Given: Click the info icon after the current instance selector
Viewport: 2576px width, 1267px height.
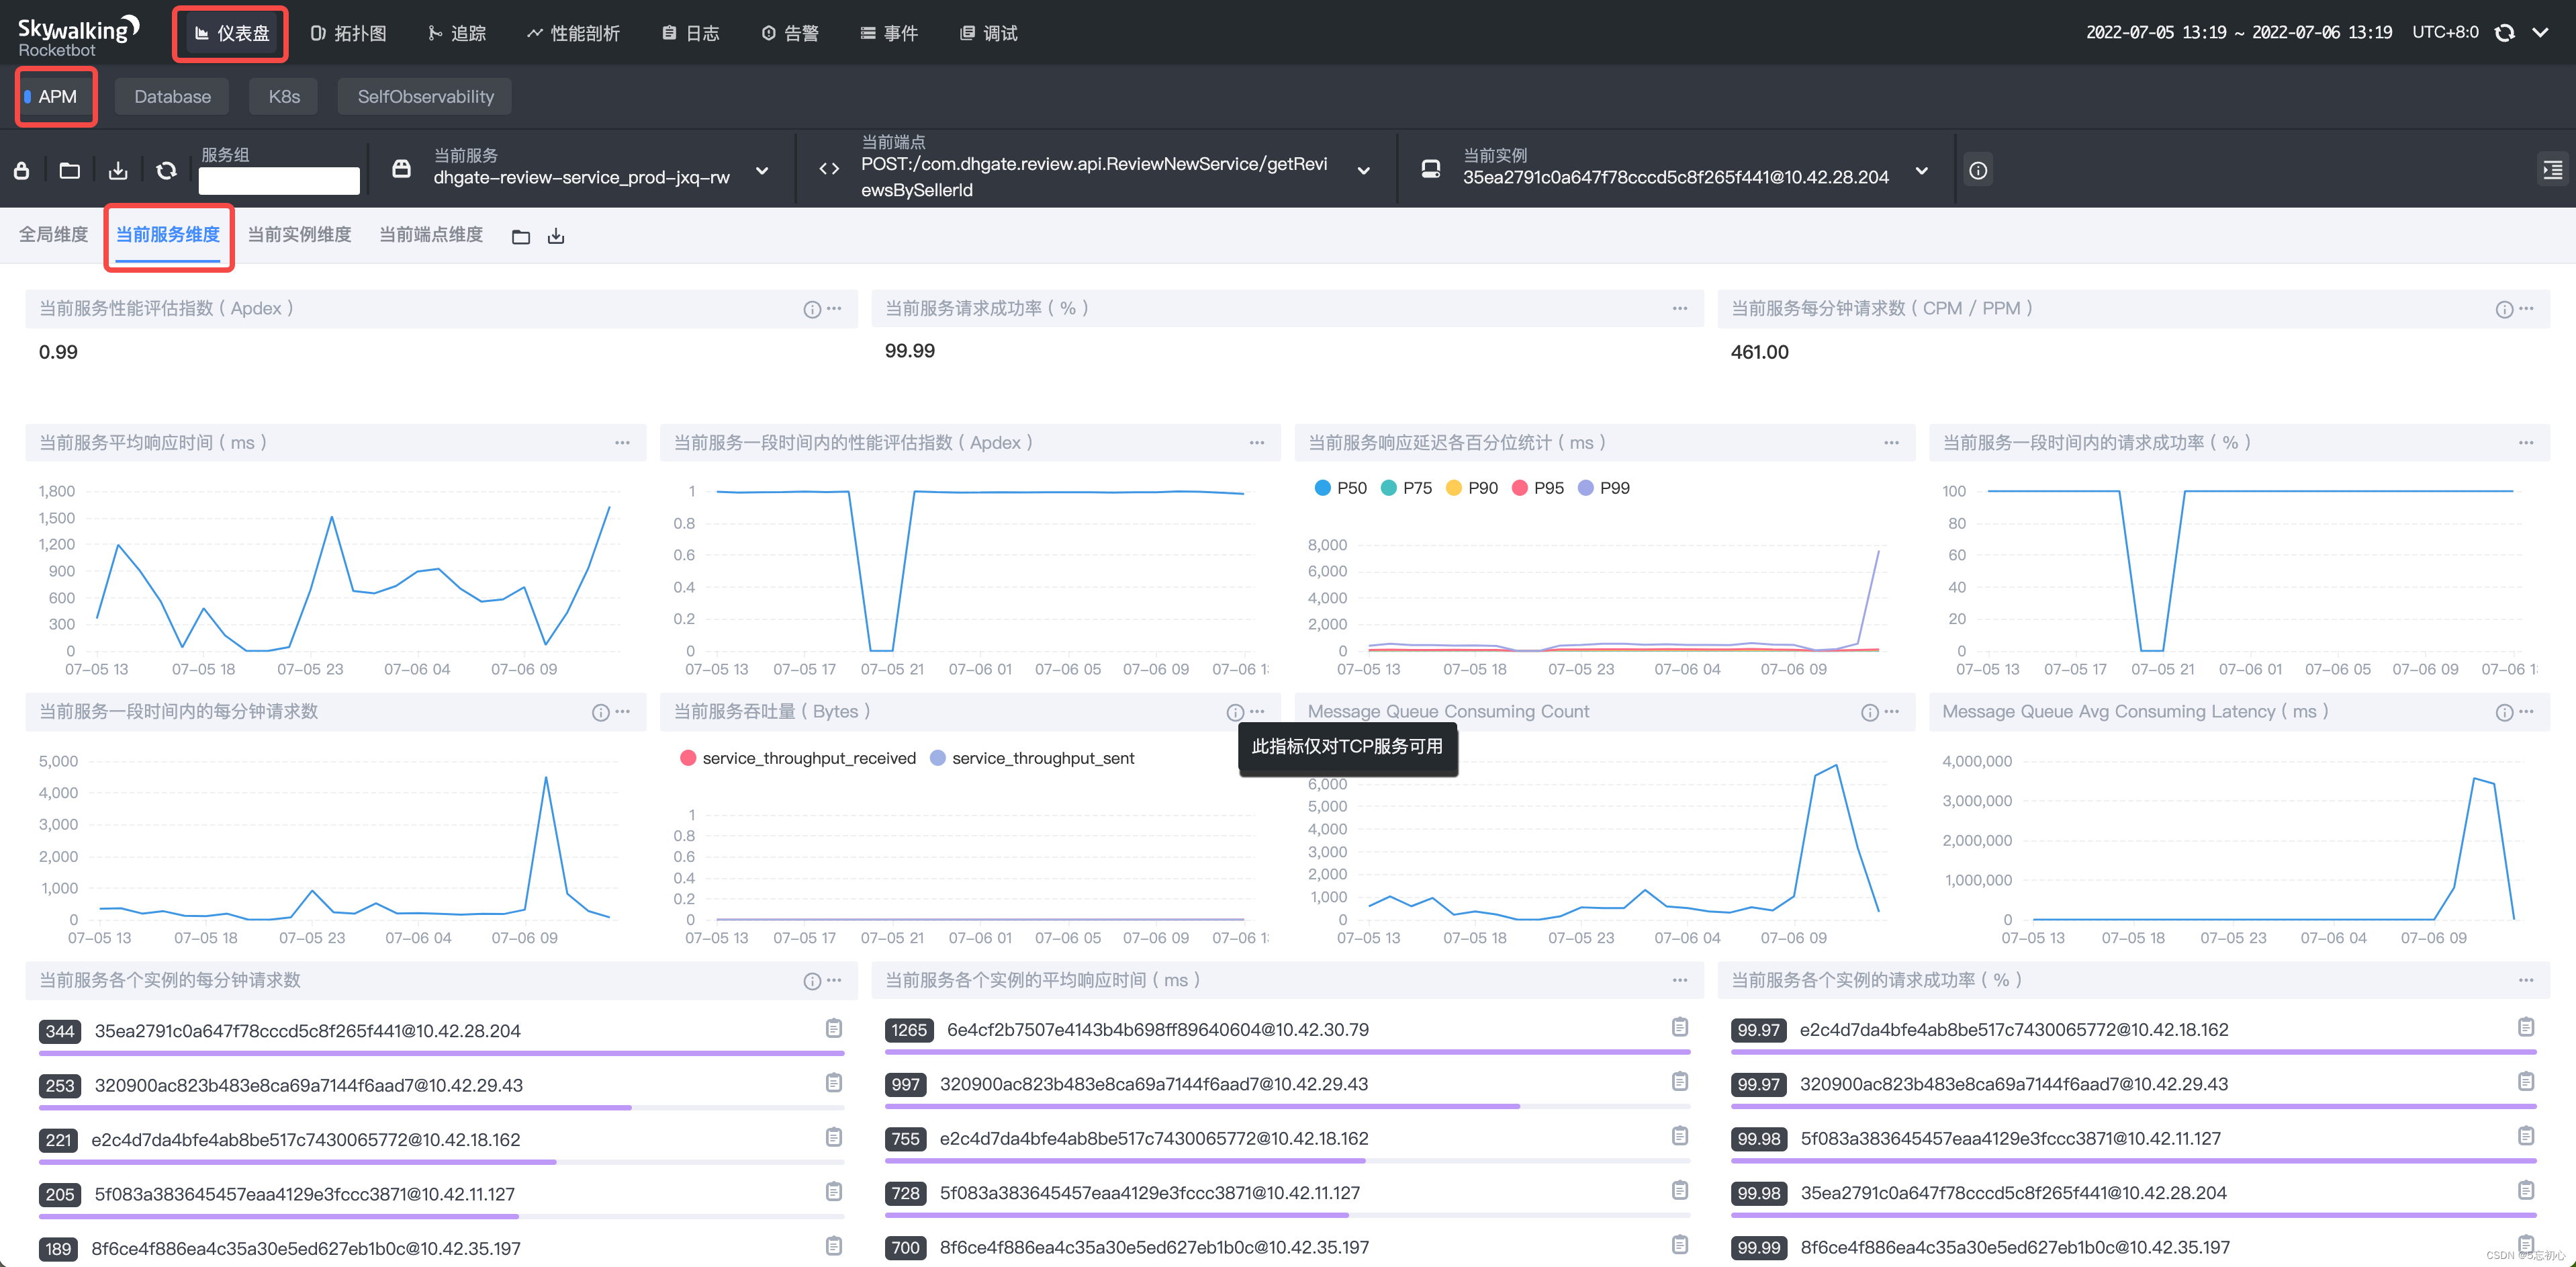Looking at the screenshot, I should point(1978,170).
